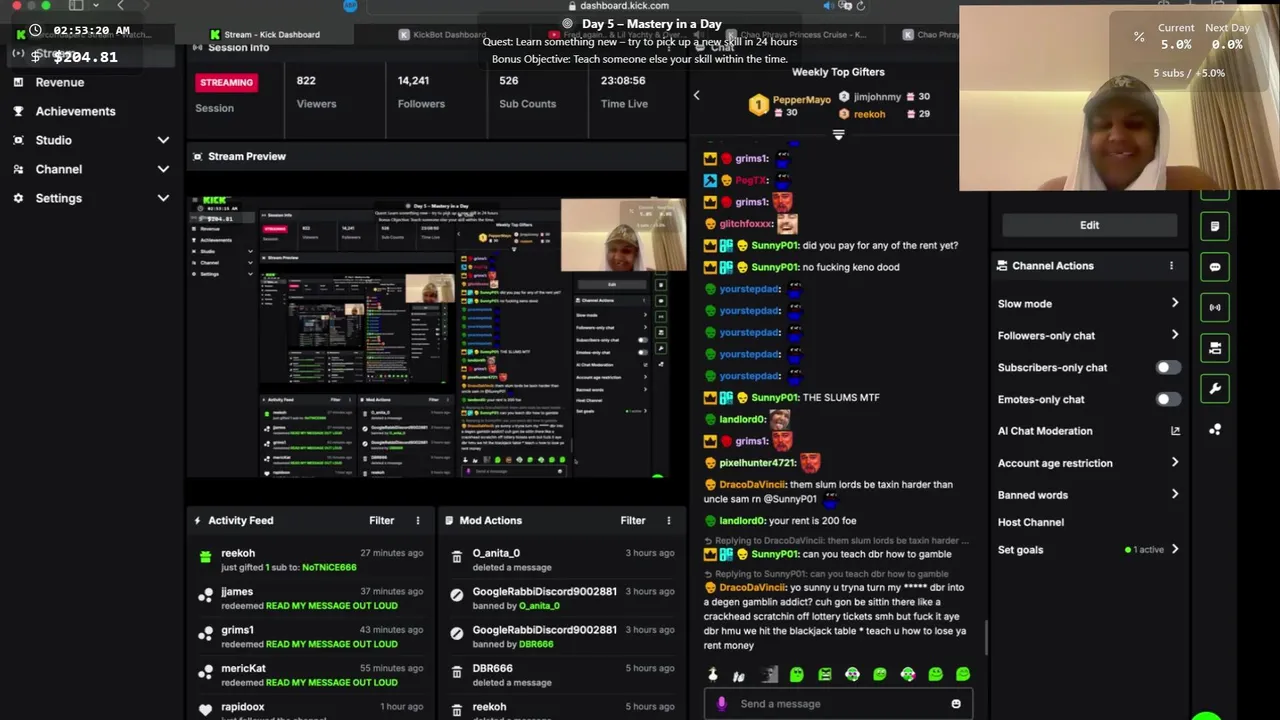
Task: Click reekoh gifted sub activity entry
Action: [x=312, y=560]
